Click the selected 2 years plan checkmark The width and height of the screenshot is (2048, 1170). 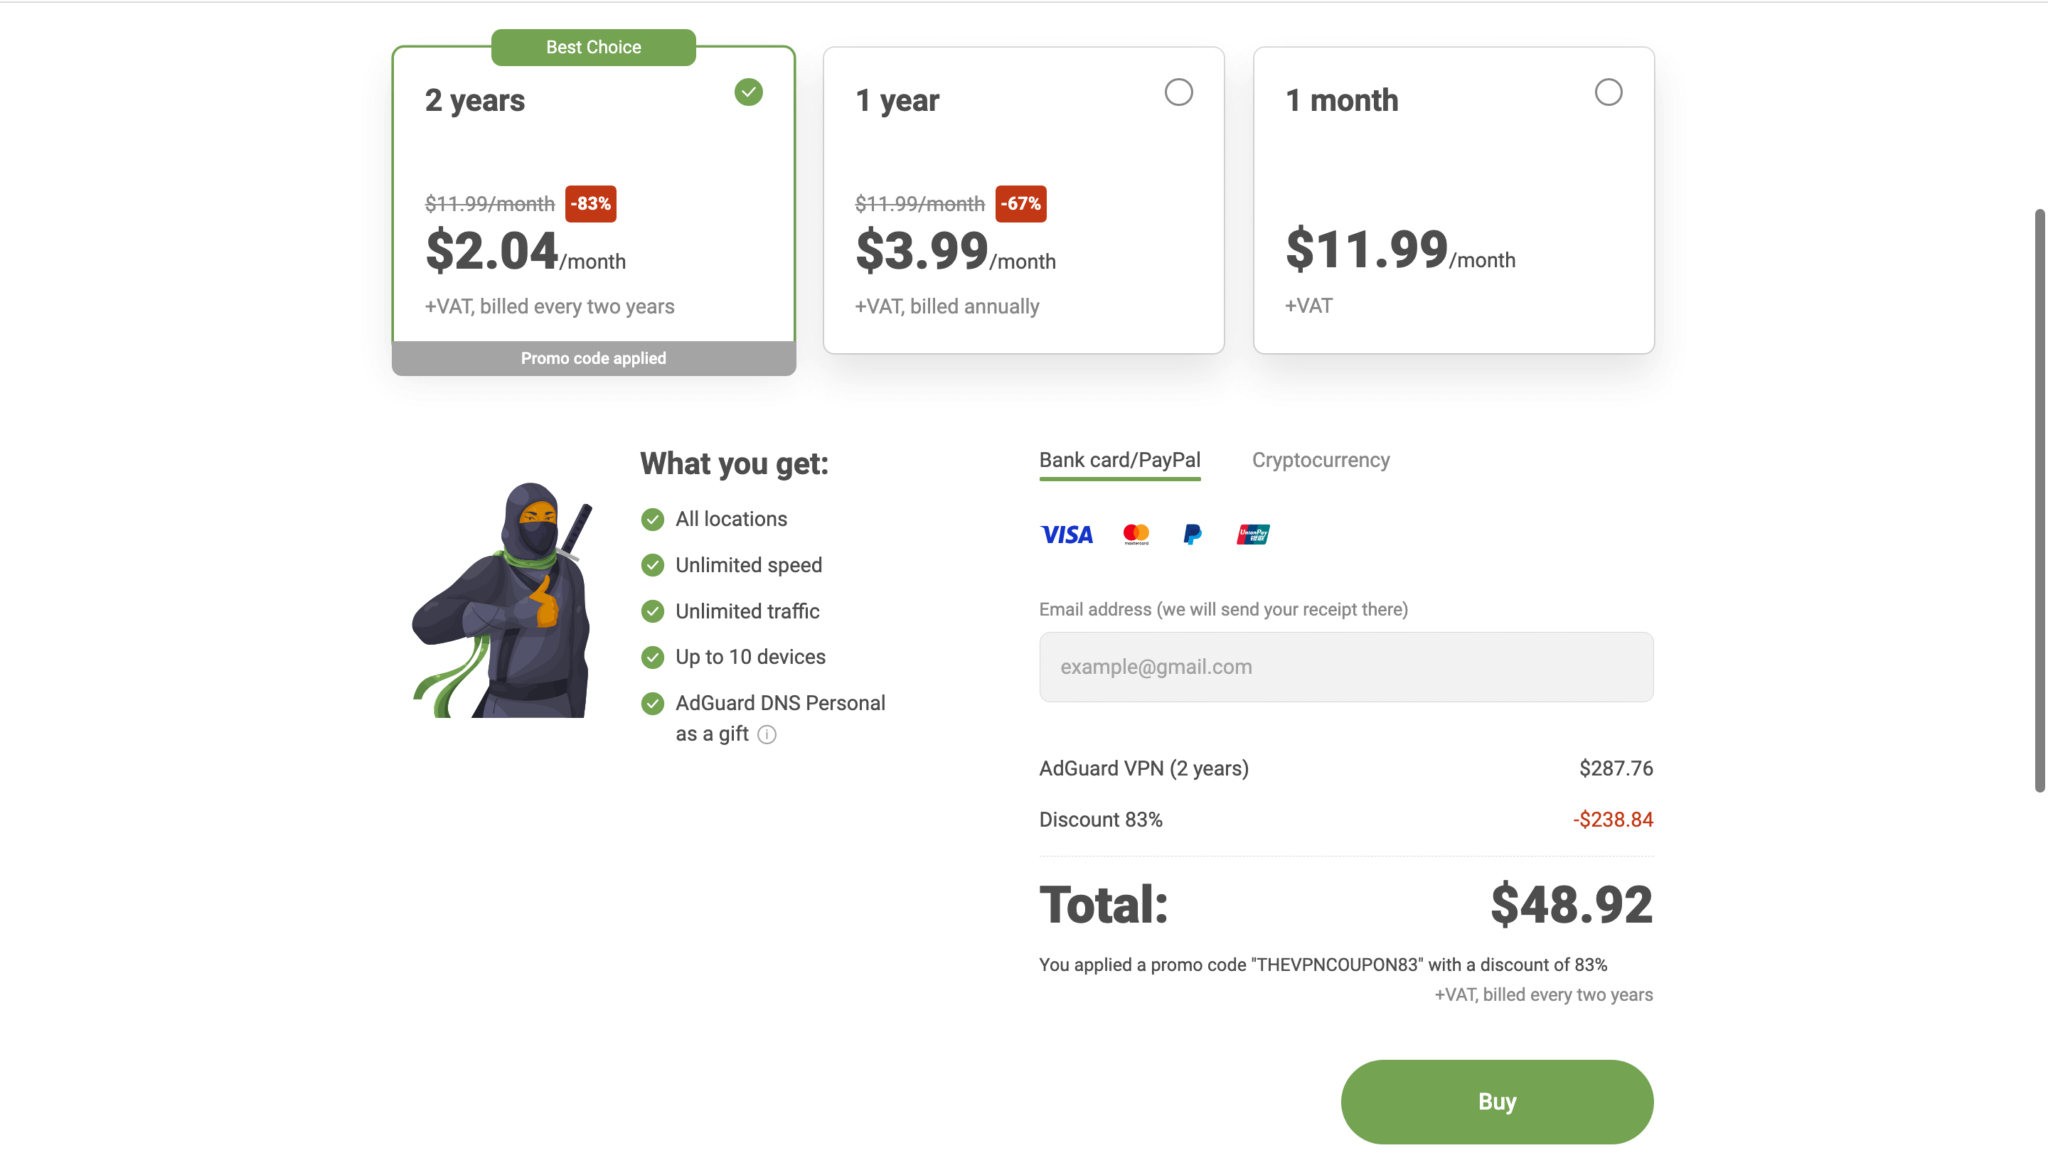pyautogui.click(x=749, y=92)
